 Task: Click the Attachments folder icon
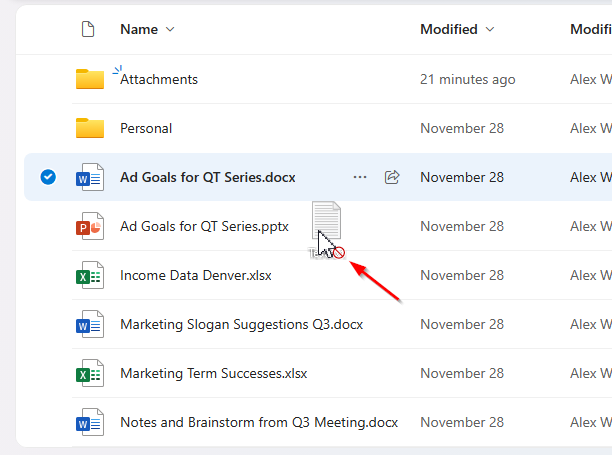point(90,79)
